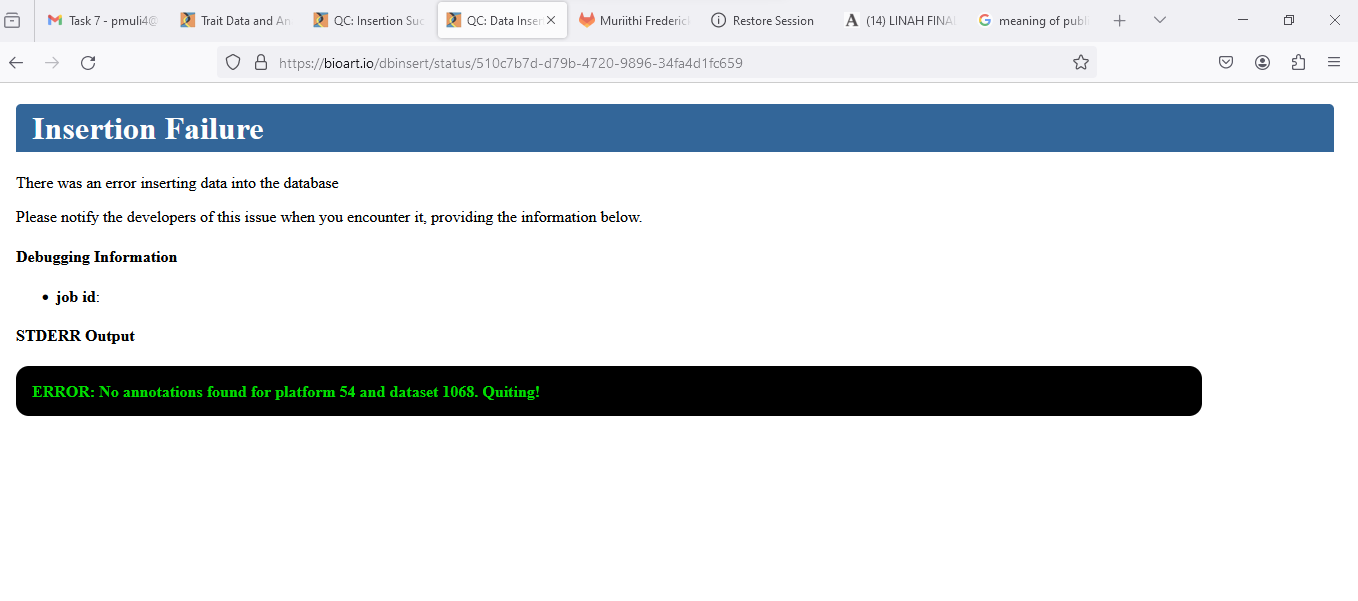
Task: Click the reload page icon
Action: coord(88,63)
